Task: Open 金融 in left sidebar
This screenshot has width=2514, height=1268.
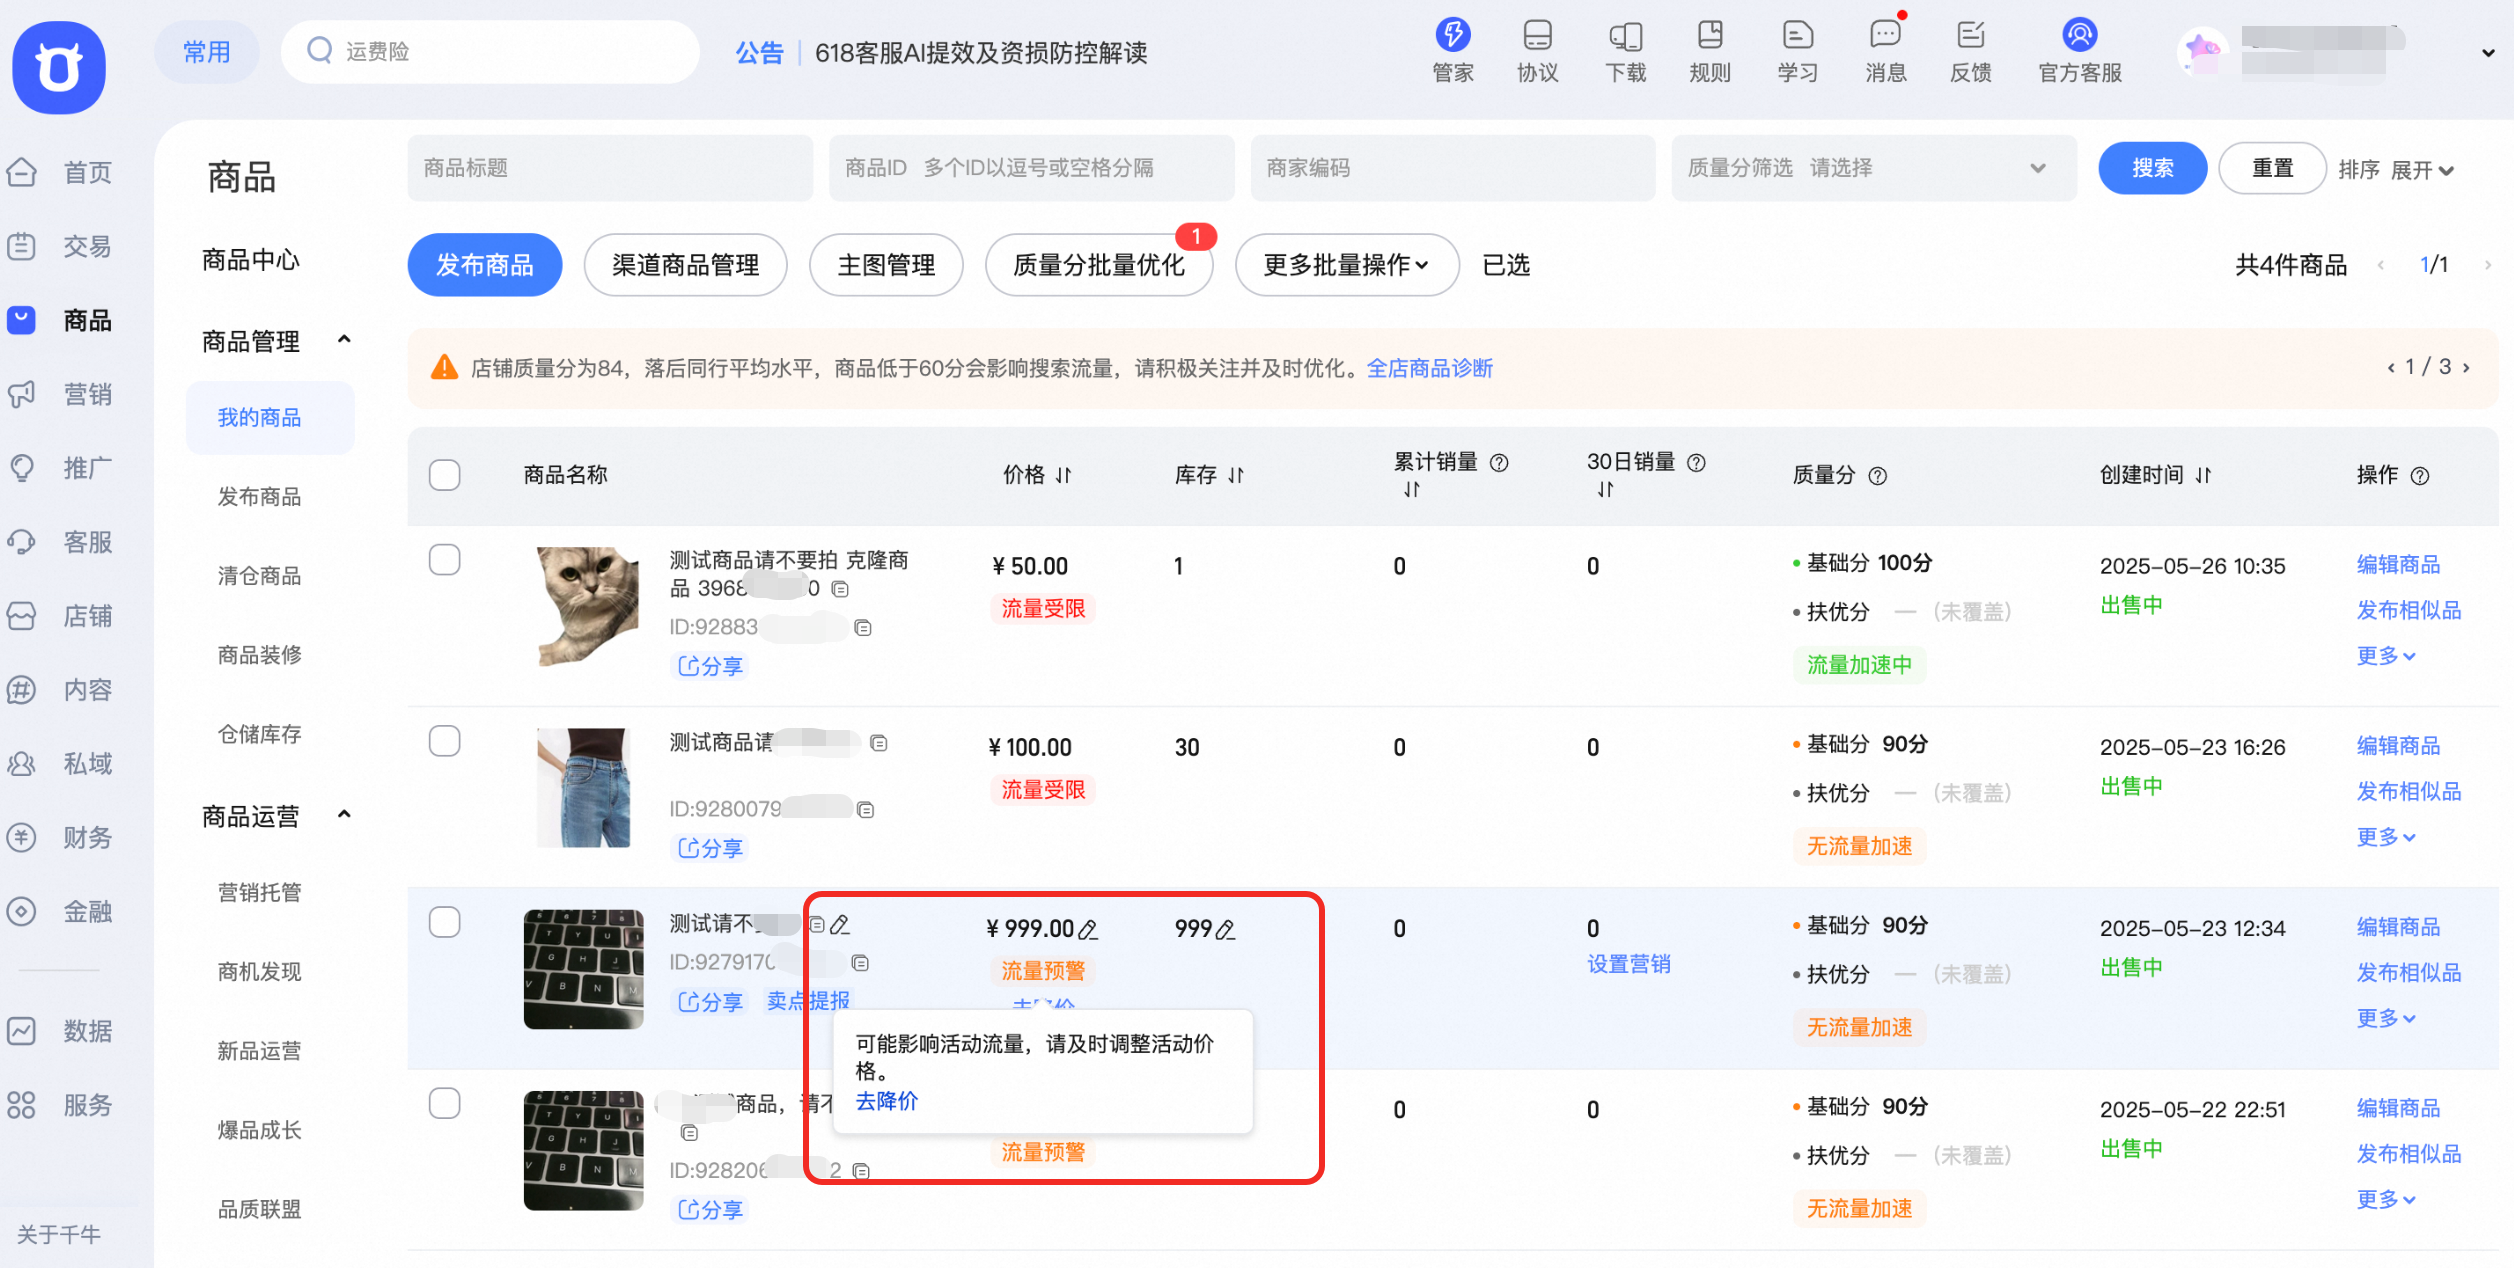Action: pos(60,911)
